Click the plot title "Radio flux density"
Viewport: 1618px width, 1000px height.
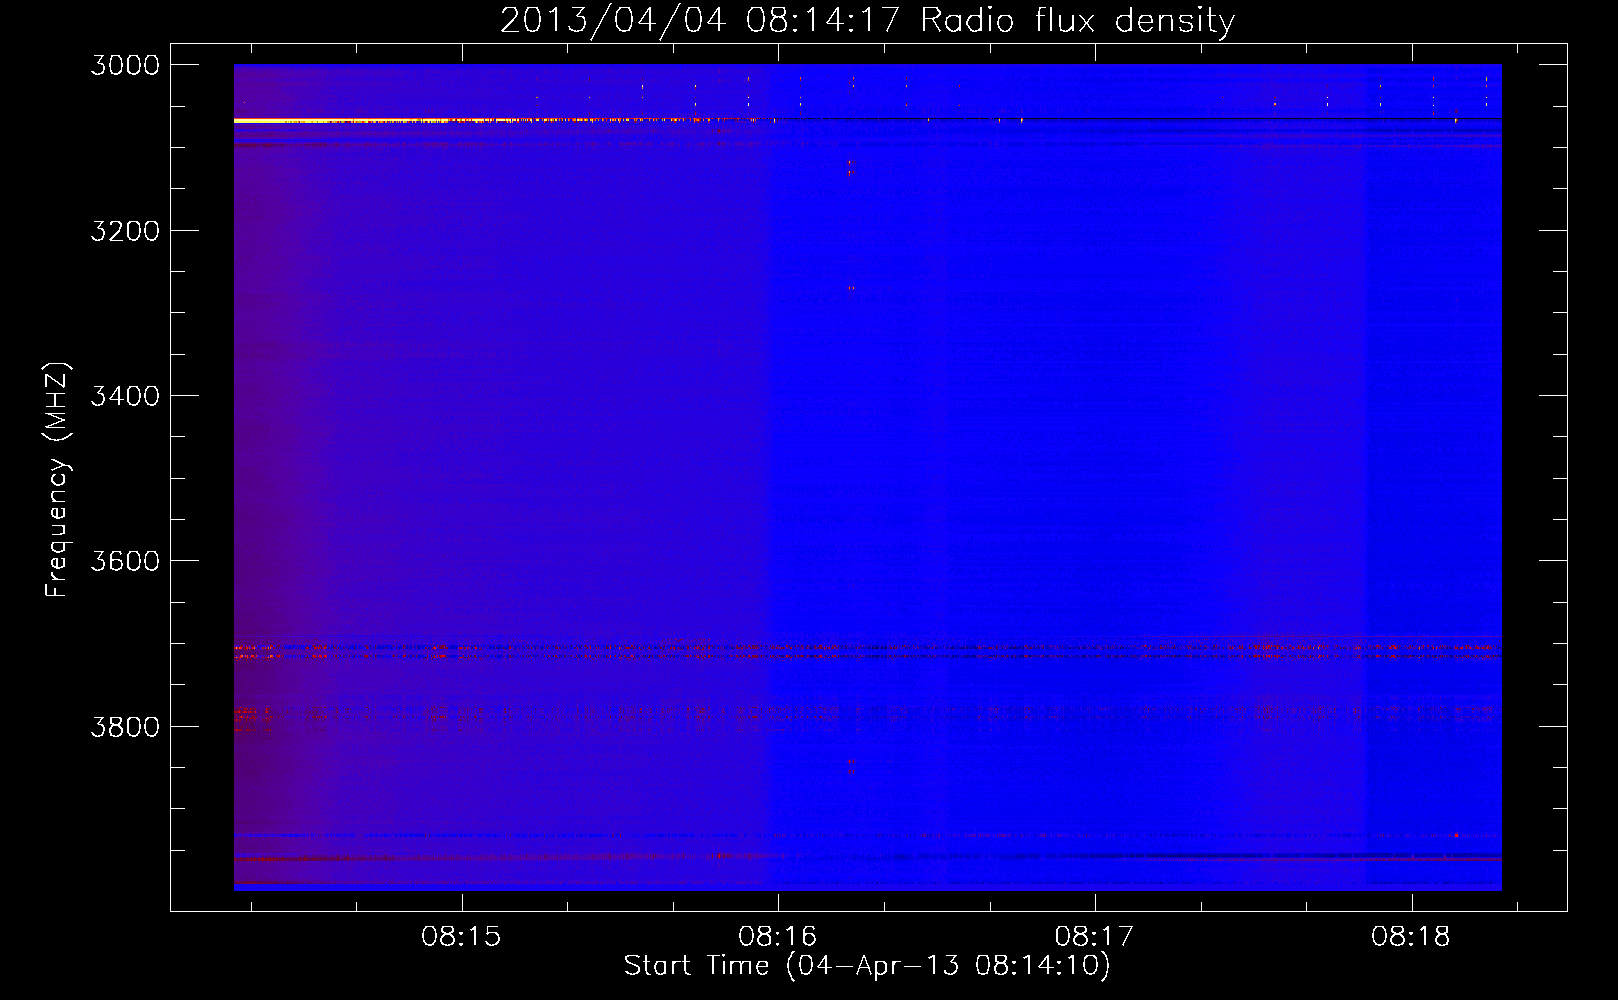point(1078,20)
